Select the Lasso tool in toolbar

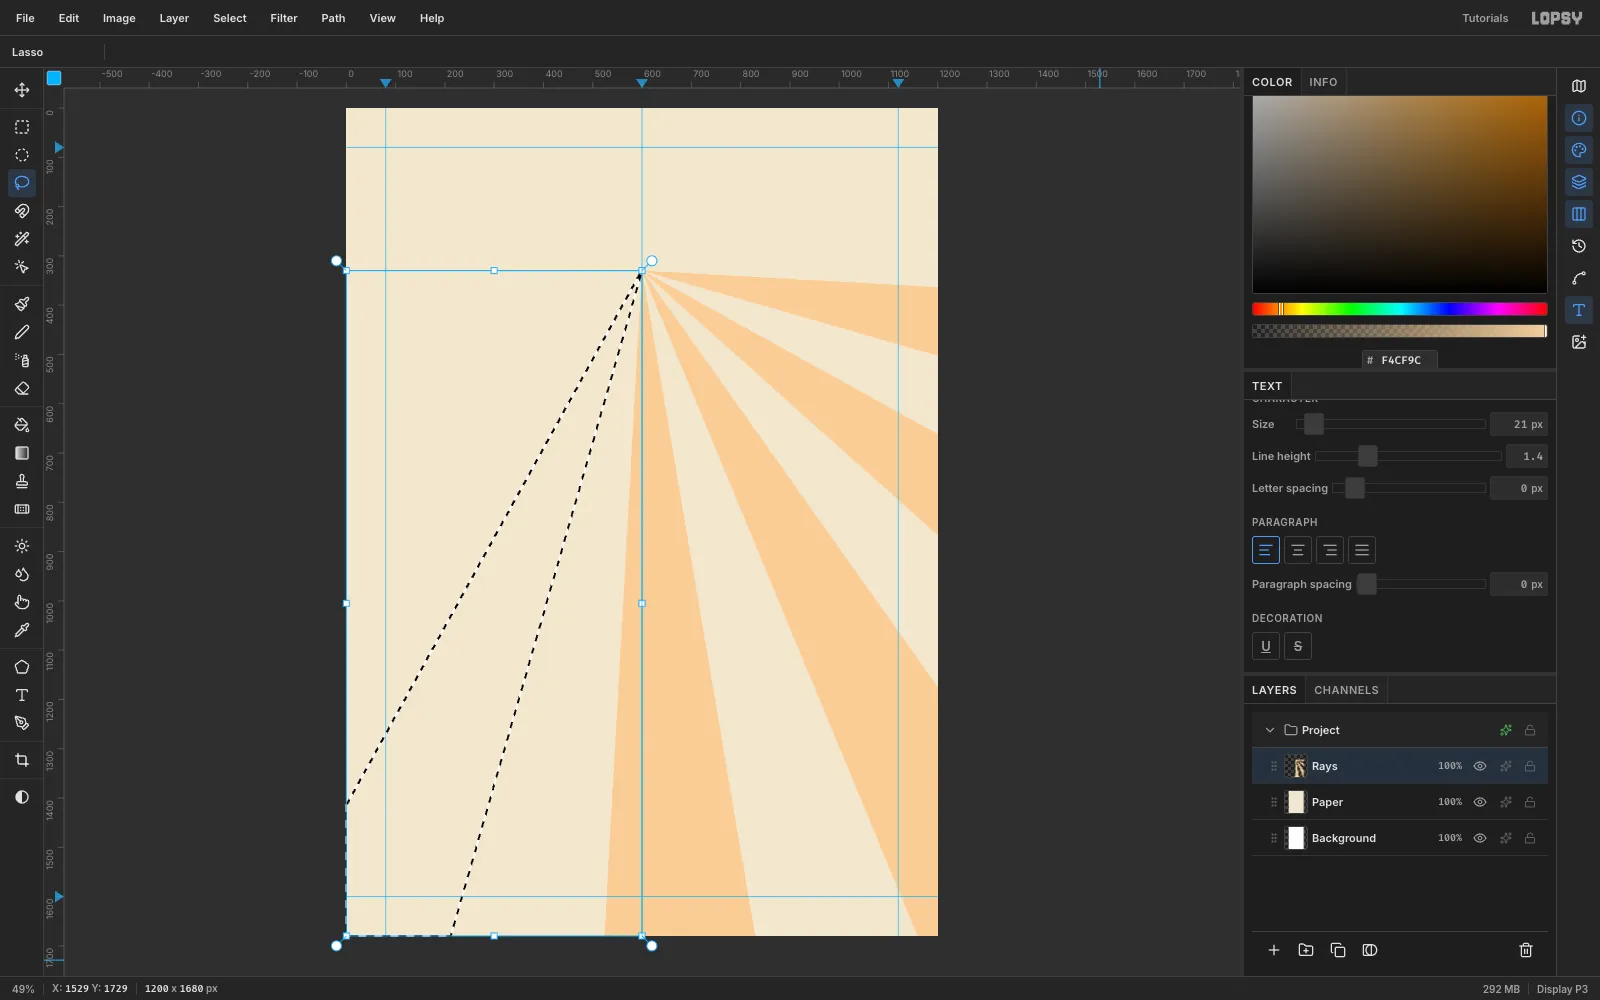22,183
